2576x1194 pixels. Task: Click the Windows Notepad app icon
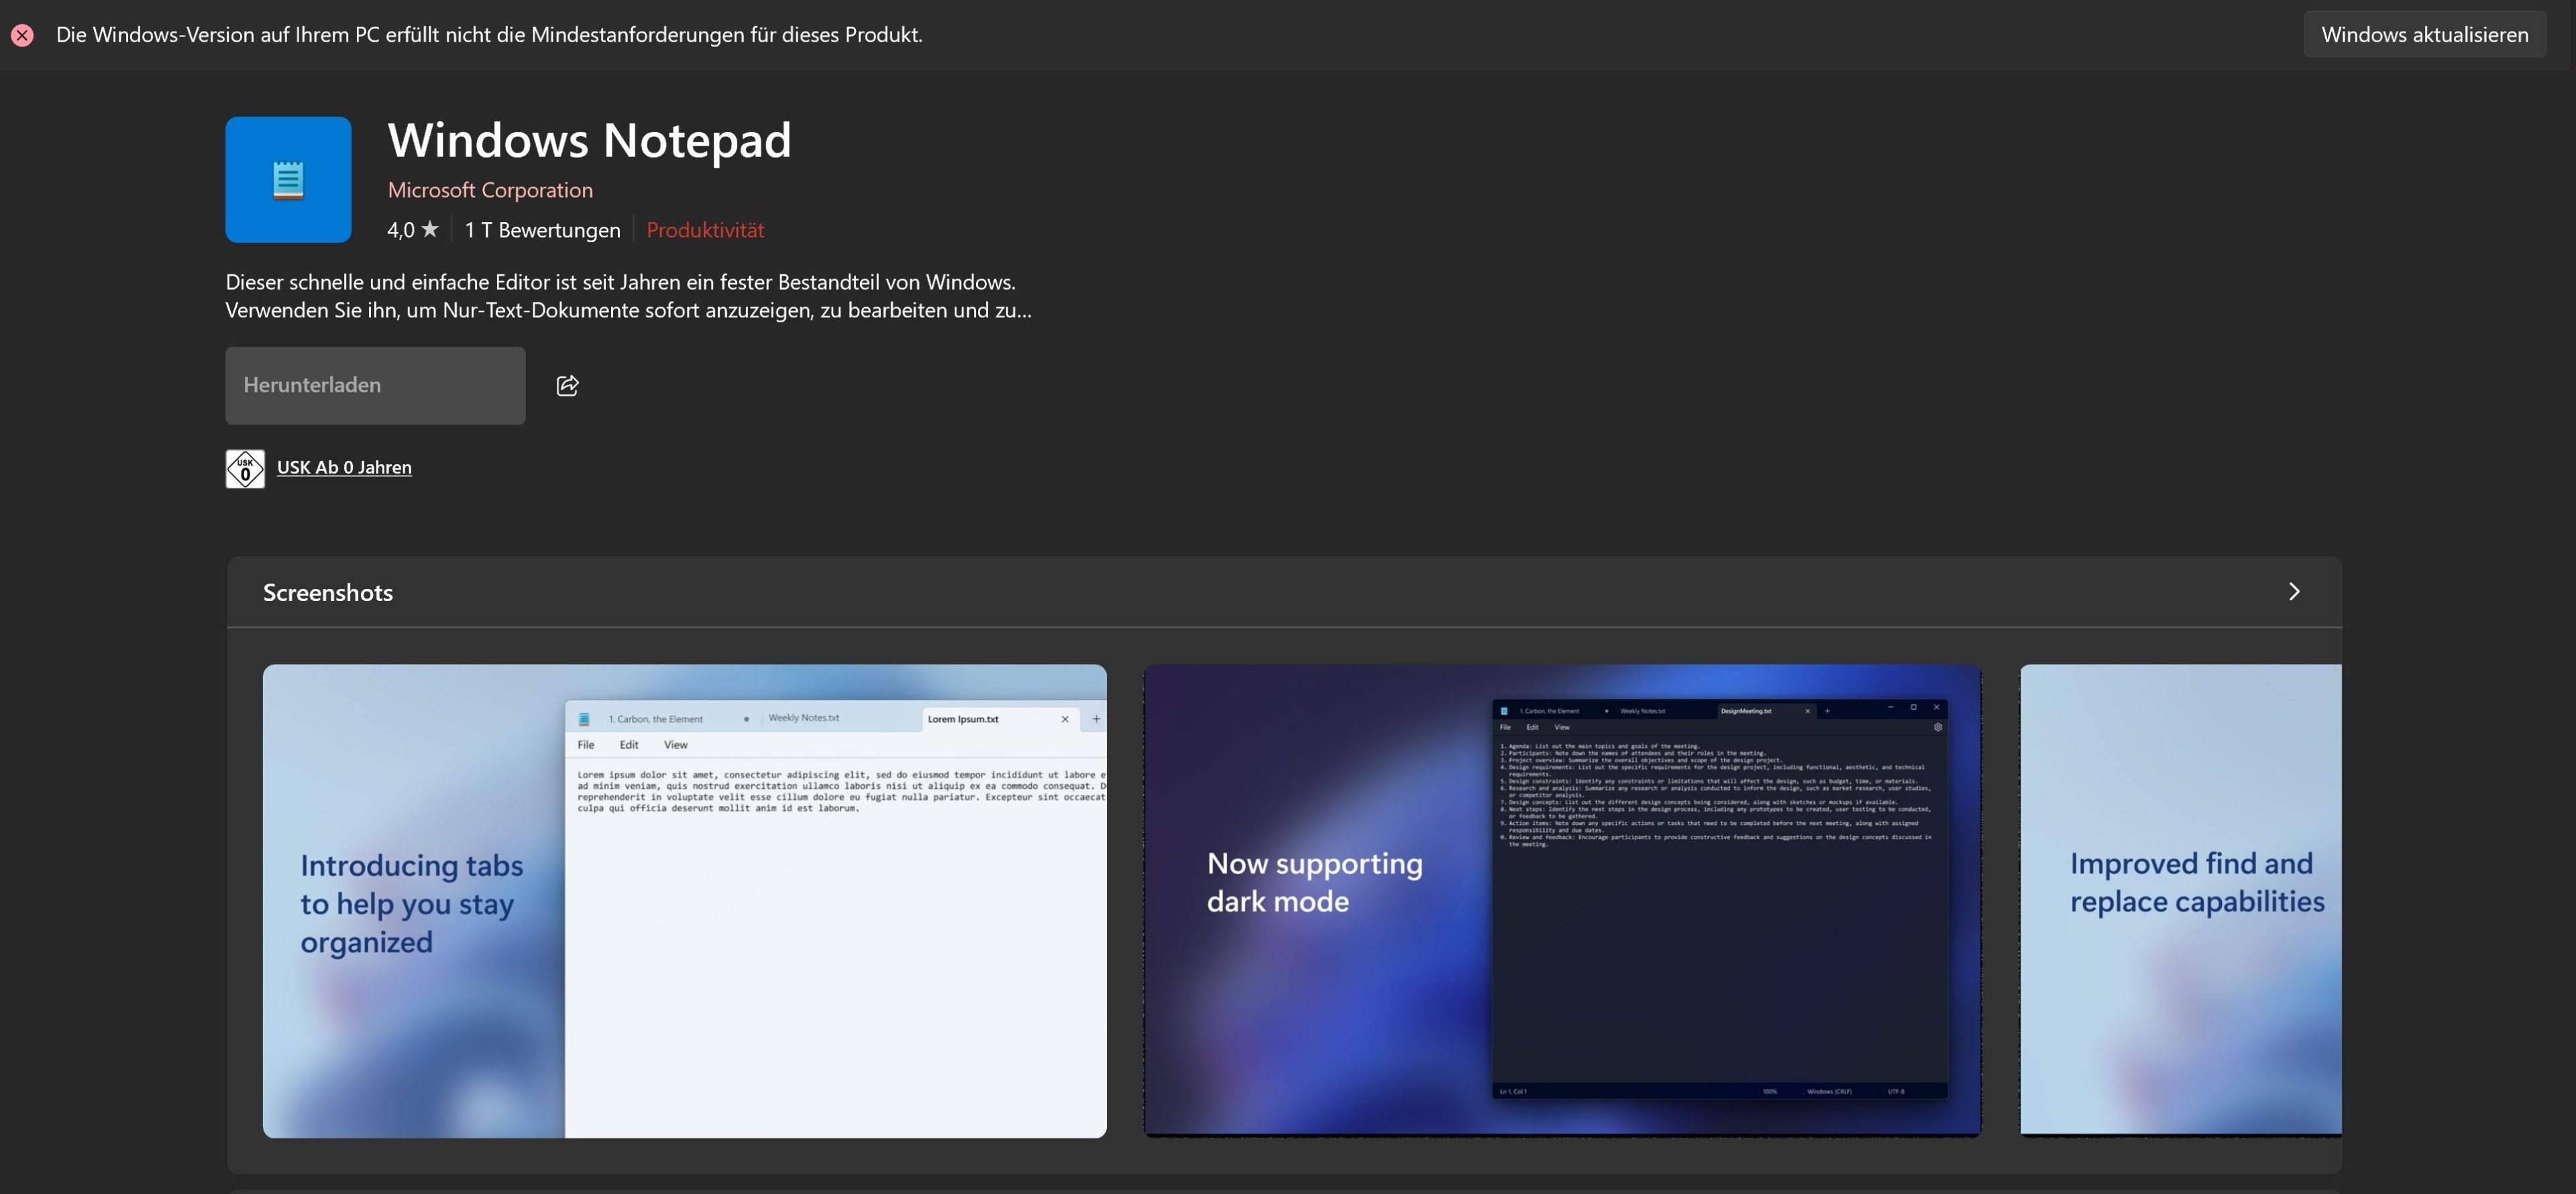click(288, 180)
